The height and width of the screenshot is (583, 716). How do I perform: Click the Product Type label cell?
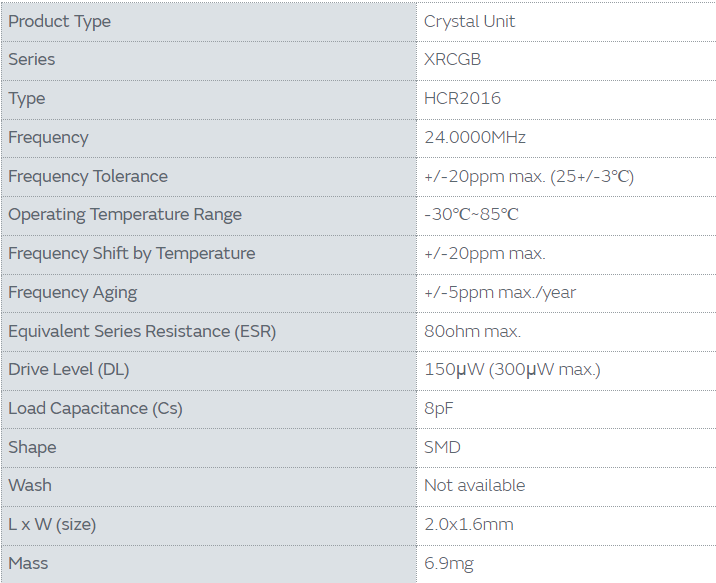pyautogui.click(x=59, y=21)
